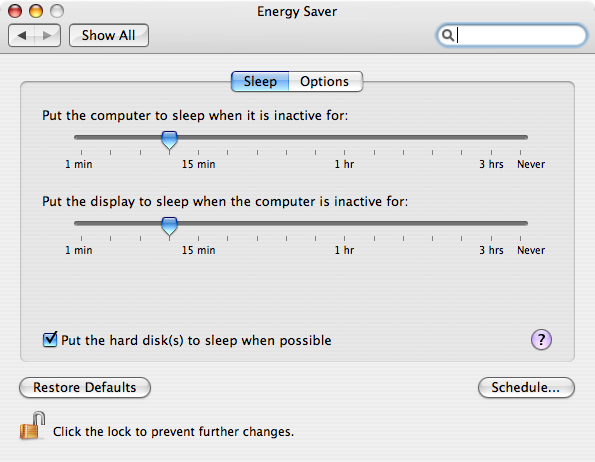
Task: Click the Show All button
Action: (x=109, y=36)
